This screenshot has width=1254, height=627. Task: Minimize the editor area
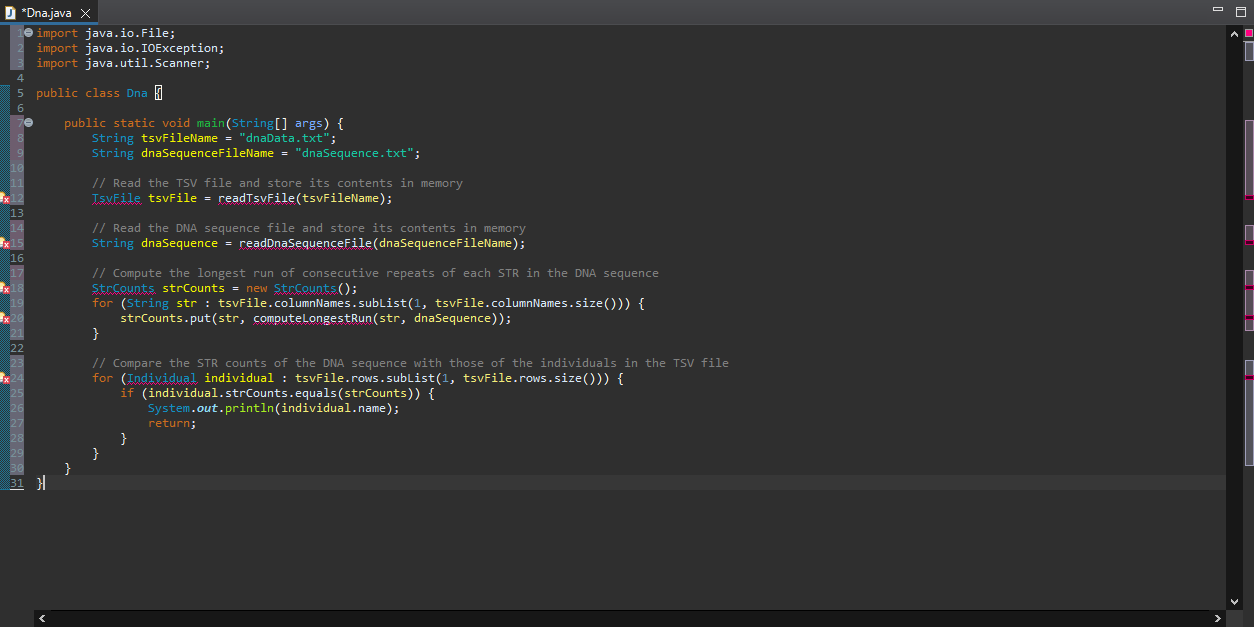1217,9
